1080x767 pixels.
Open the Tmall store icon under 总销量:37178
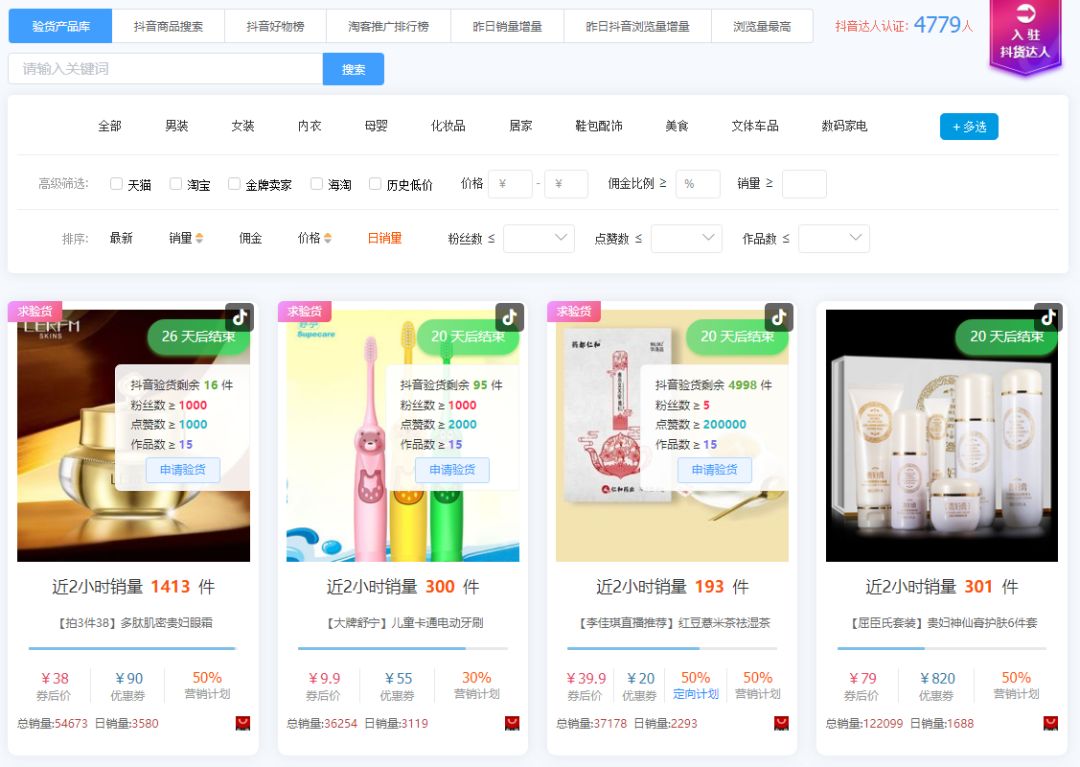pyautogui.click(x=781, y=722)
